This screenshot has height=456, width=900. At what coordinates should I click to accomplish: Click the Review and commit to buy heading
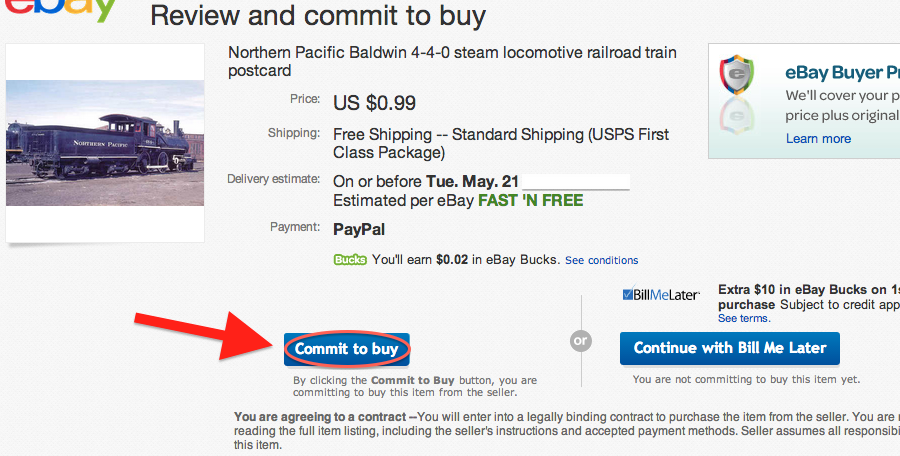[317, 16]
